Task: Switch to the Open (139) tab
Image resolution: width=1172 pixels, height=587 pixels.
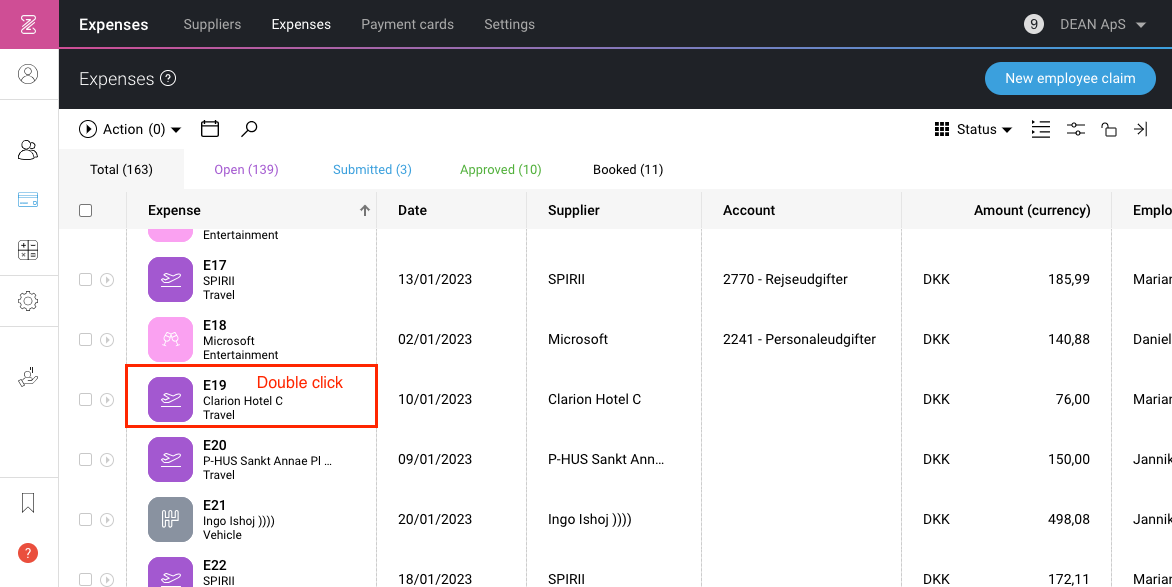Action: (246, 170)
